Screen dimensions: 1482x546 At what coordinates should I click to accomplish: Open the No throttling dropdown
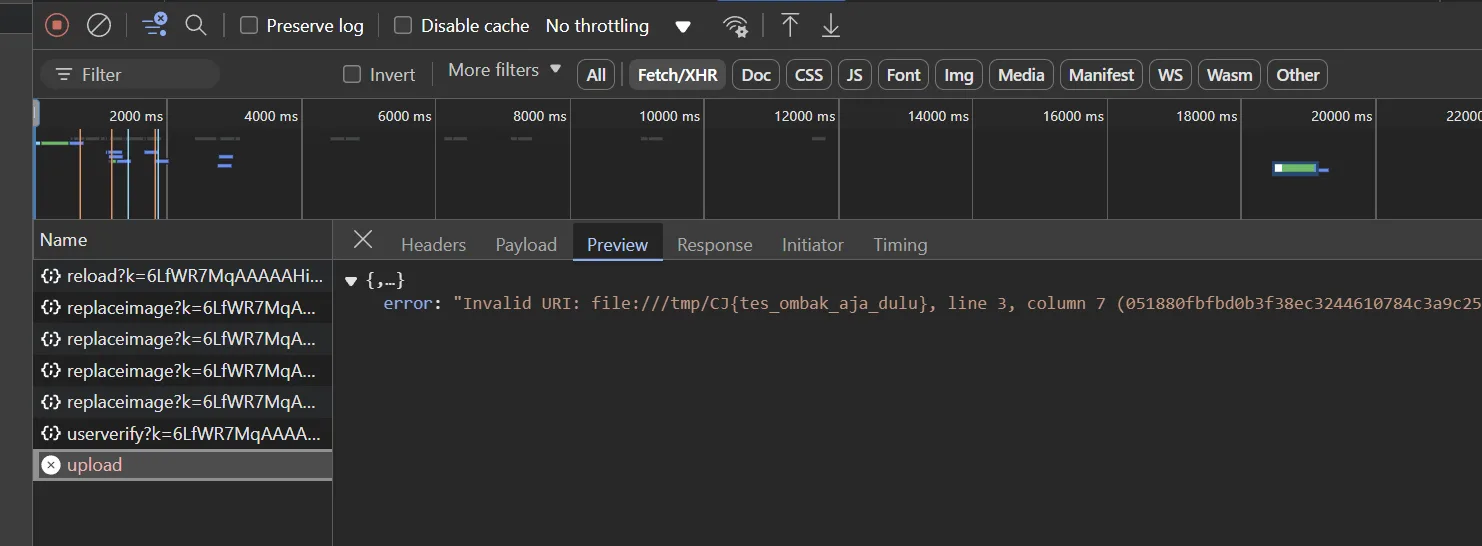tap(619, 26)
